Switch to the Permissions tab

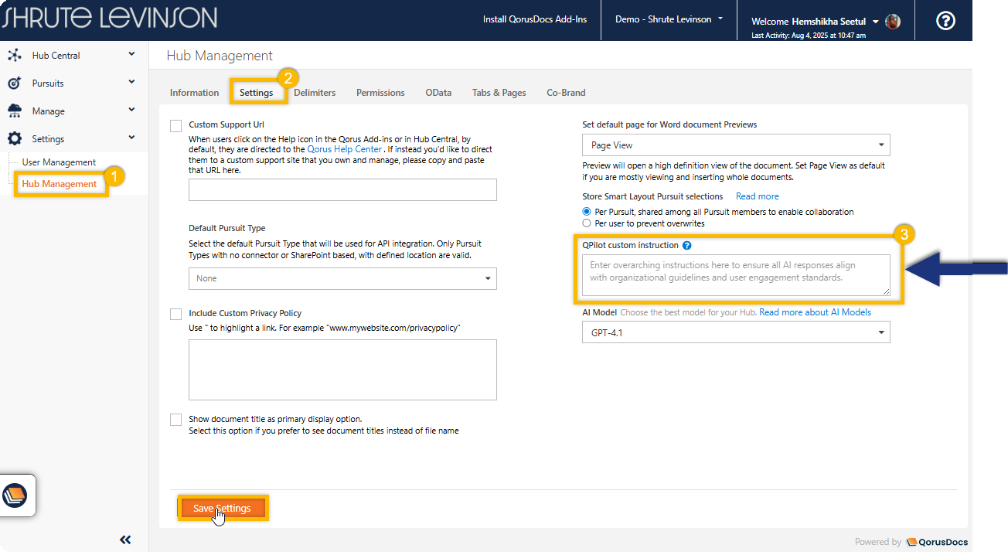pos(380,93)
